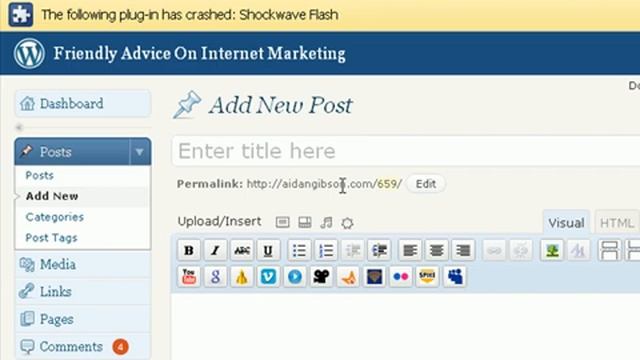Click the greyed-out insert link icon
This screenshot has width=640, height=360.
click(x=494, y=250)
